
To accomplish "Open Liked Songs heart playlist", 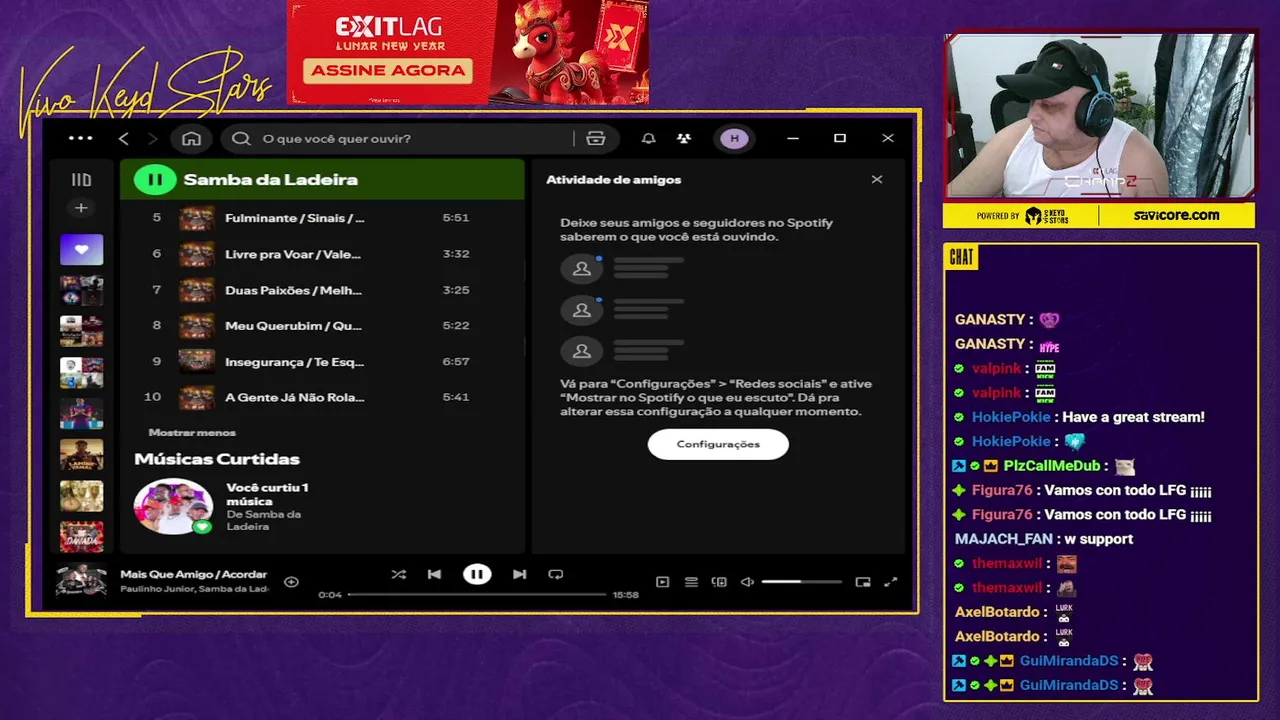I will click(81, 249).
